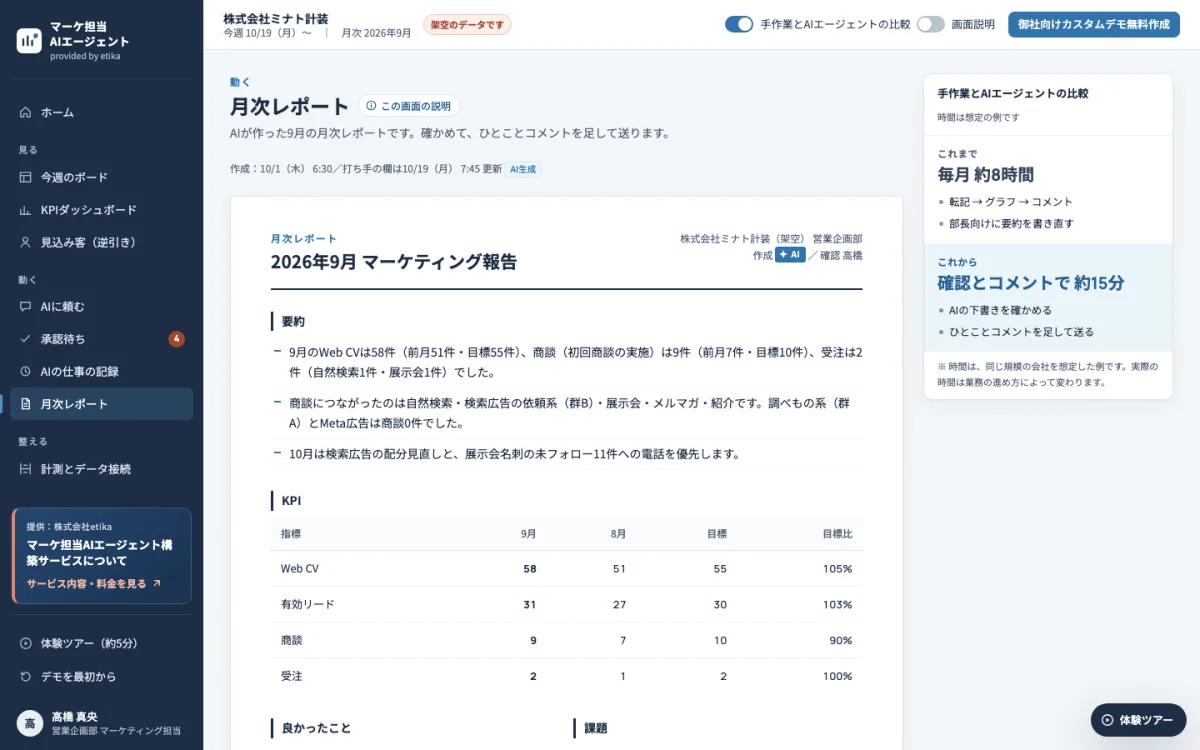1200x750 pixels.
Task: Click the person icon beside 見込み客
Action: (x=26, y=242)
